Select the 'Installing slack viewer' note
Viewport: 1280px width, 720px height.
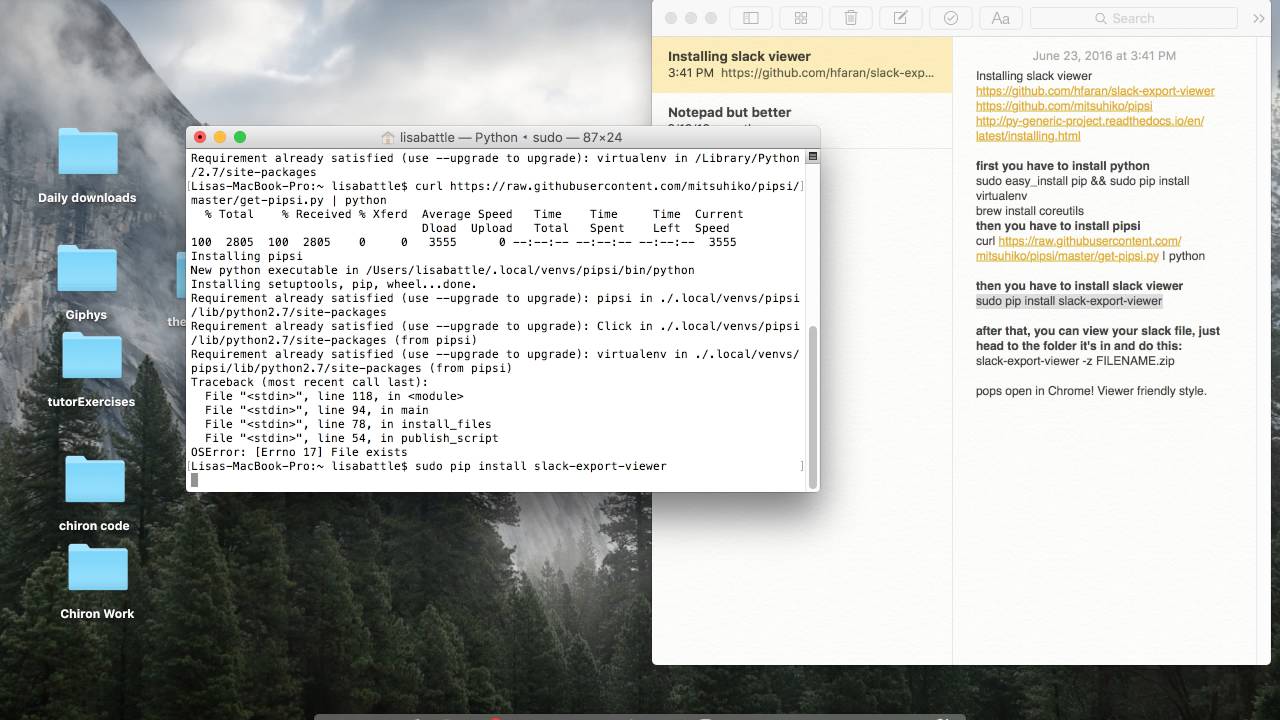click(802, 65)
